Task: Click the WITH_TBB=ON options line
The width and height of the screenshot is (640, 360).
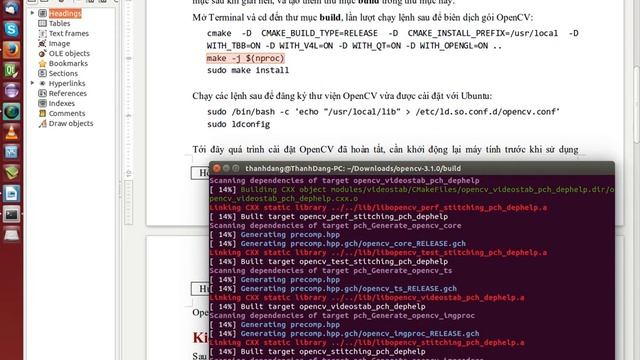Action: [354, 46]
